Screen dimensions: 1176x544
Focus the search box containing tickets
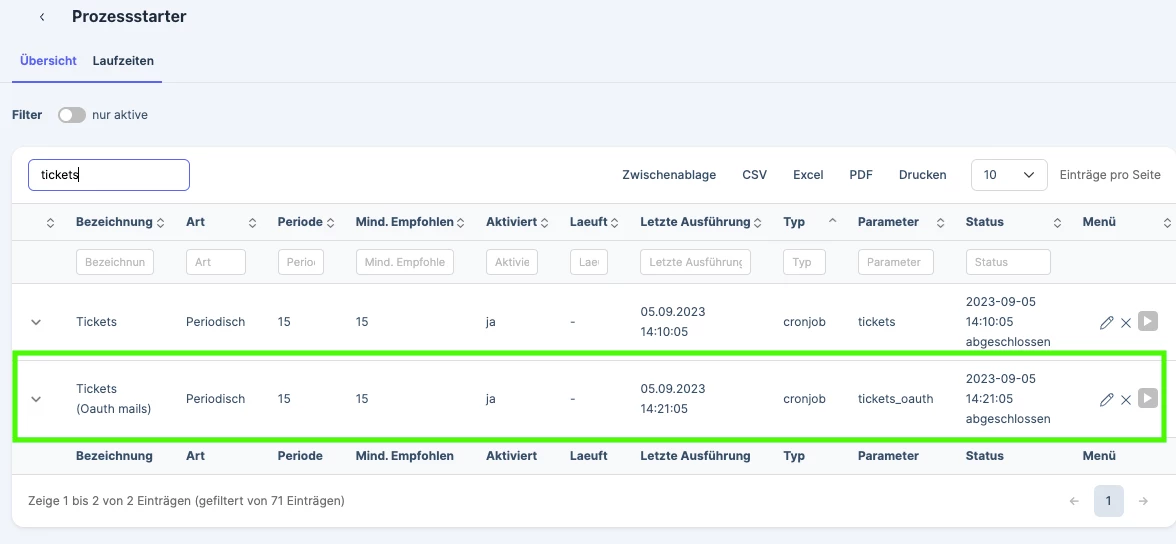coord(109,175)
